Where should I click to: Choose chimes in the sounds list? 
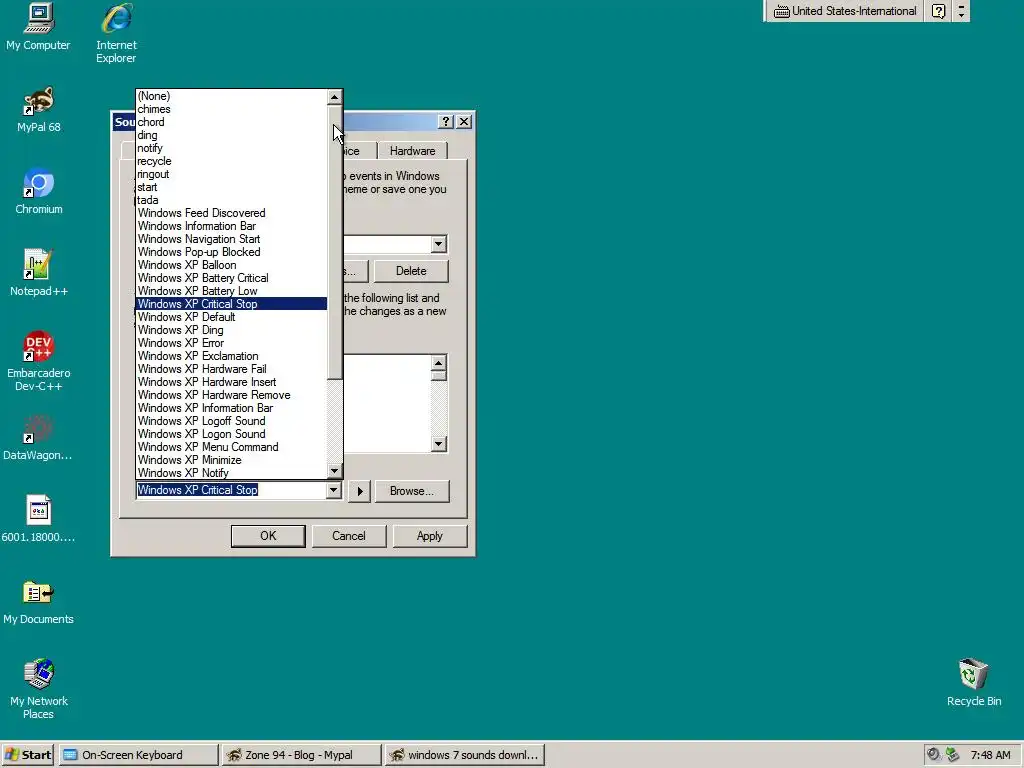click(231, 109)
